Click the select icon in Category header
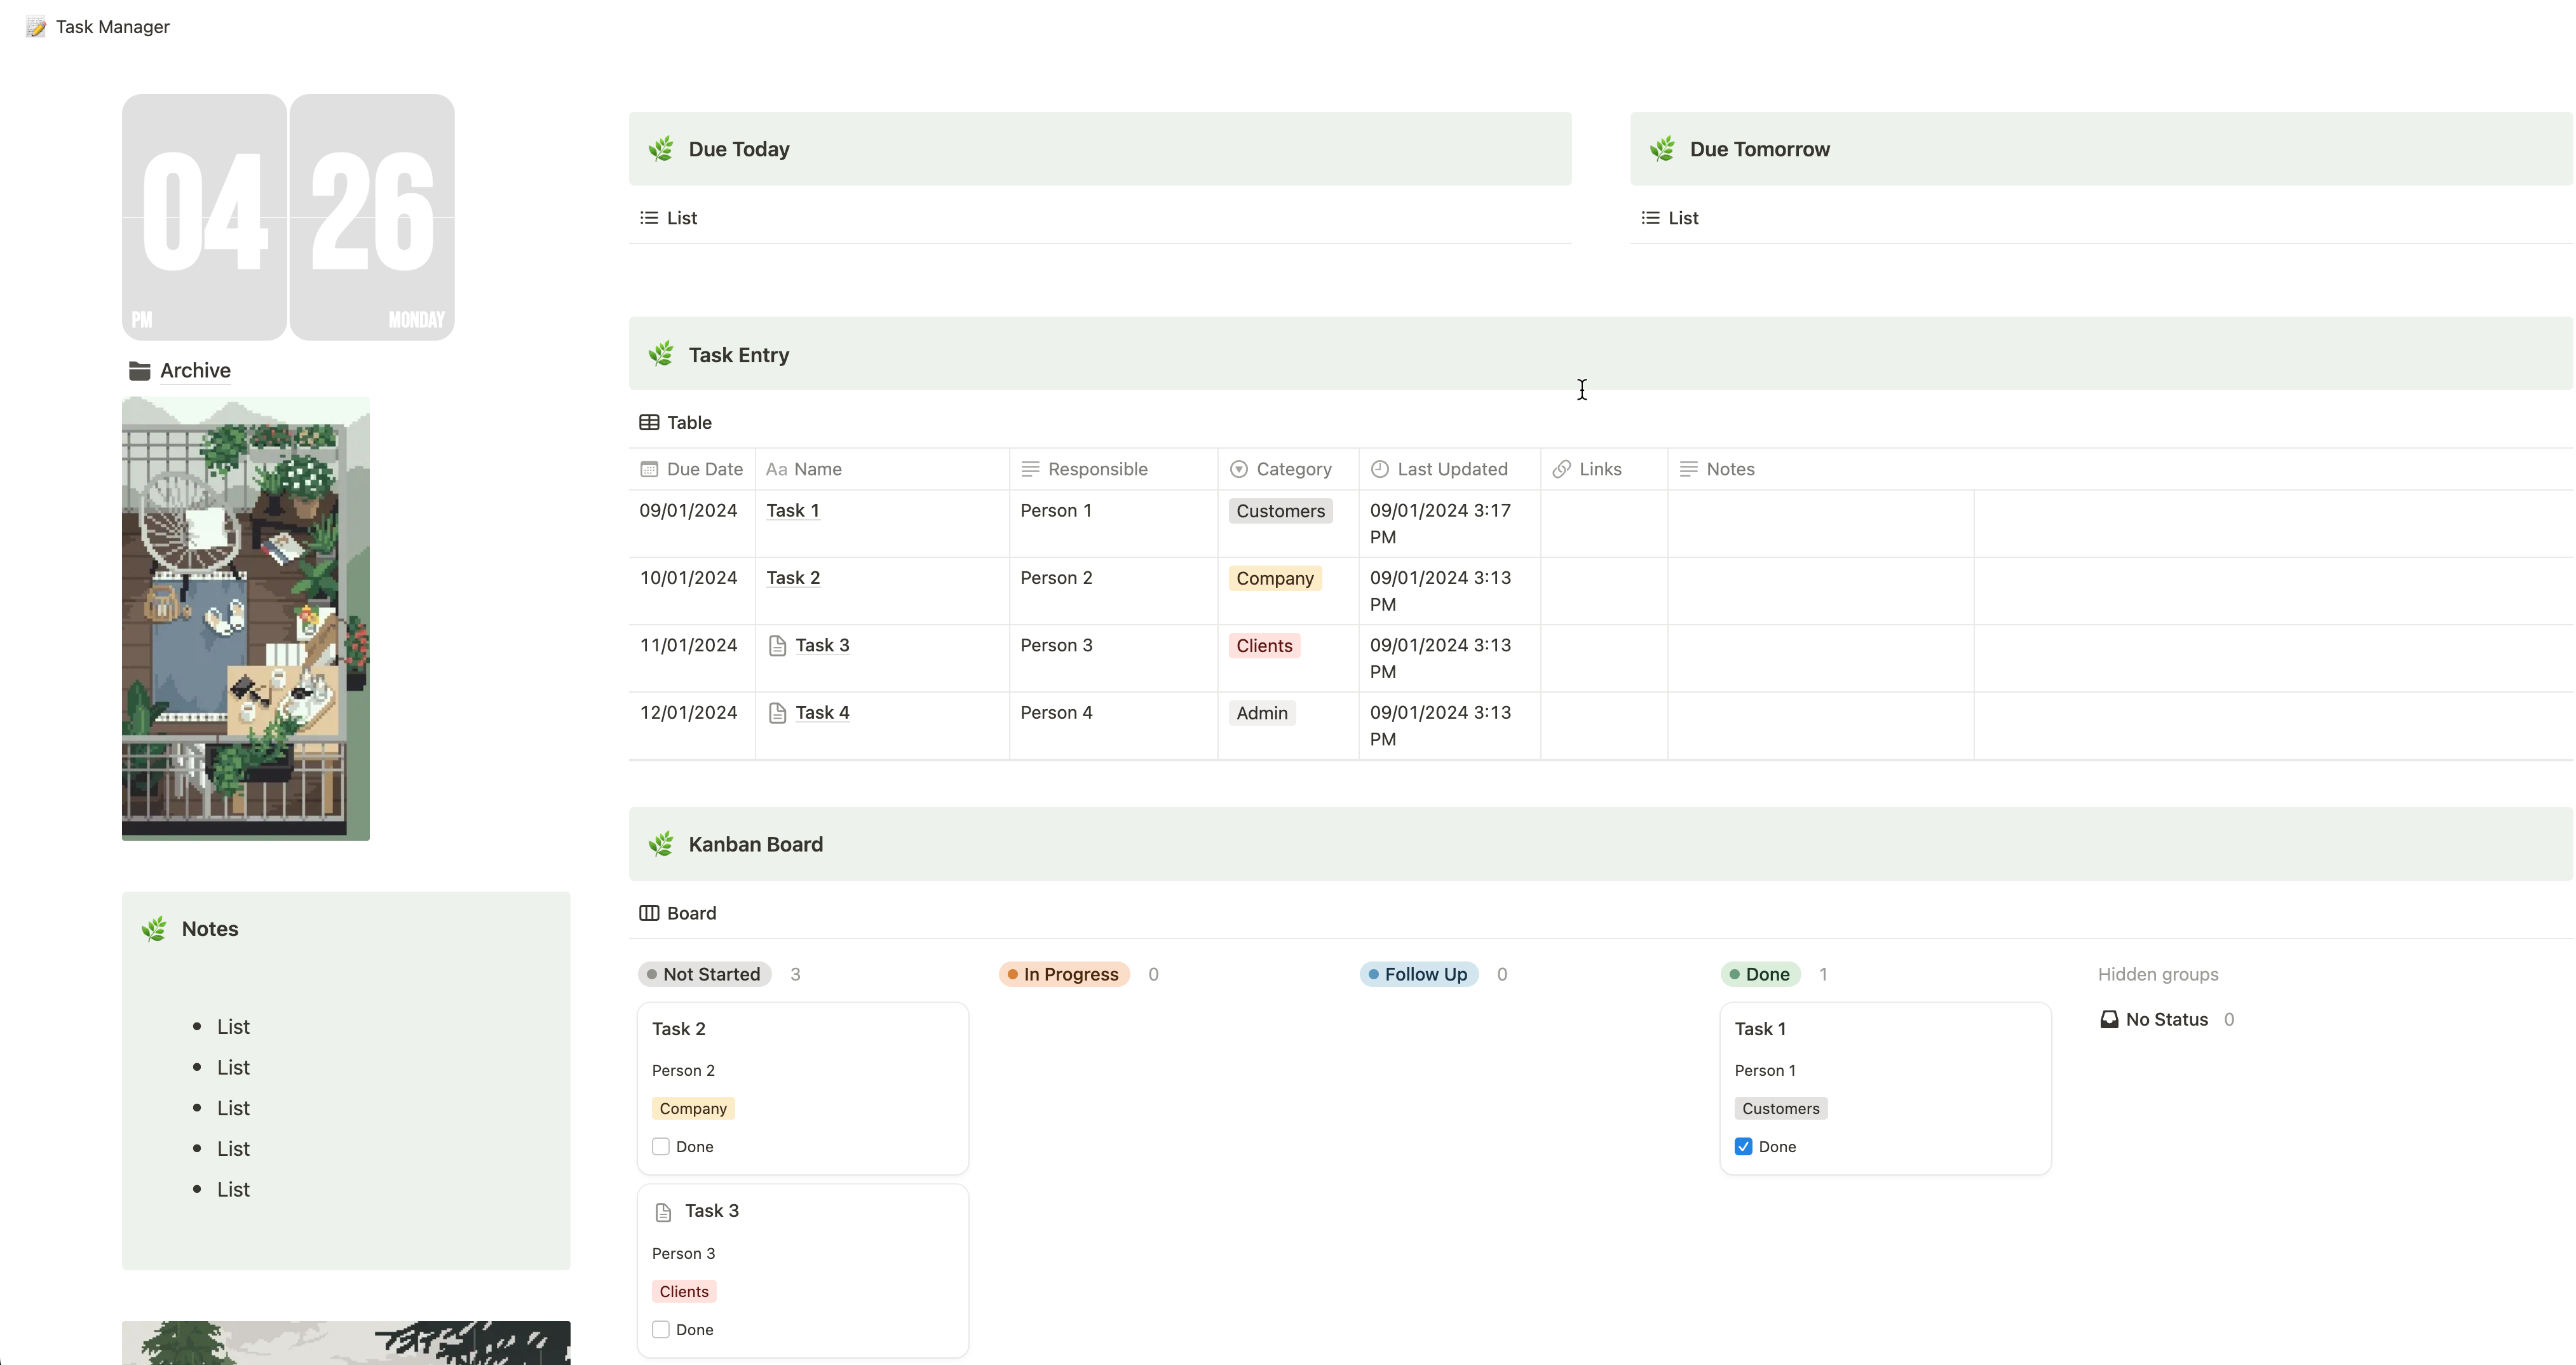2576x1365 pixels. [x=1239, y=469]
